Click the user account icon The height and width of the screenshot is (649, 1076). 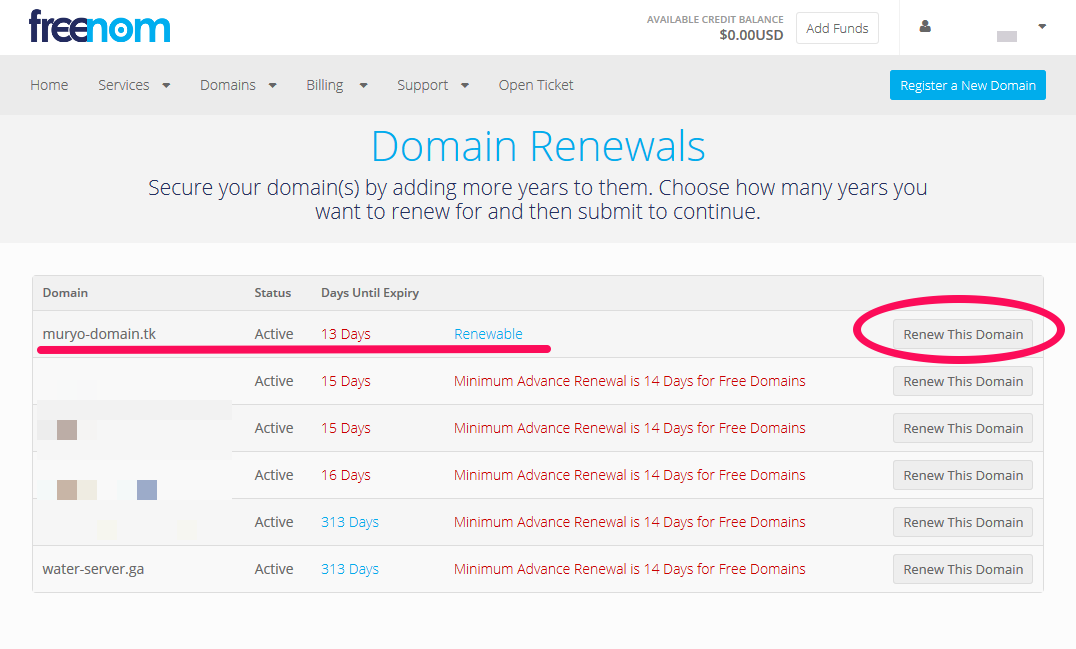(x=925, y=27)
